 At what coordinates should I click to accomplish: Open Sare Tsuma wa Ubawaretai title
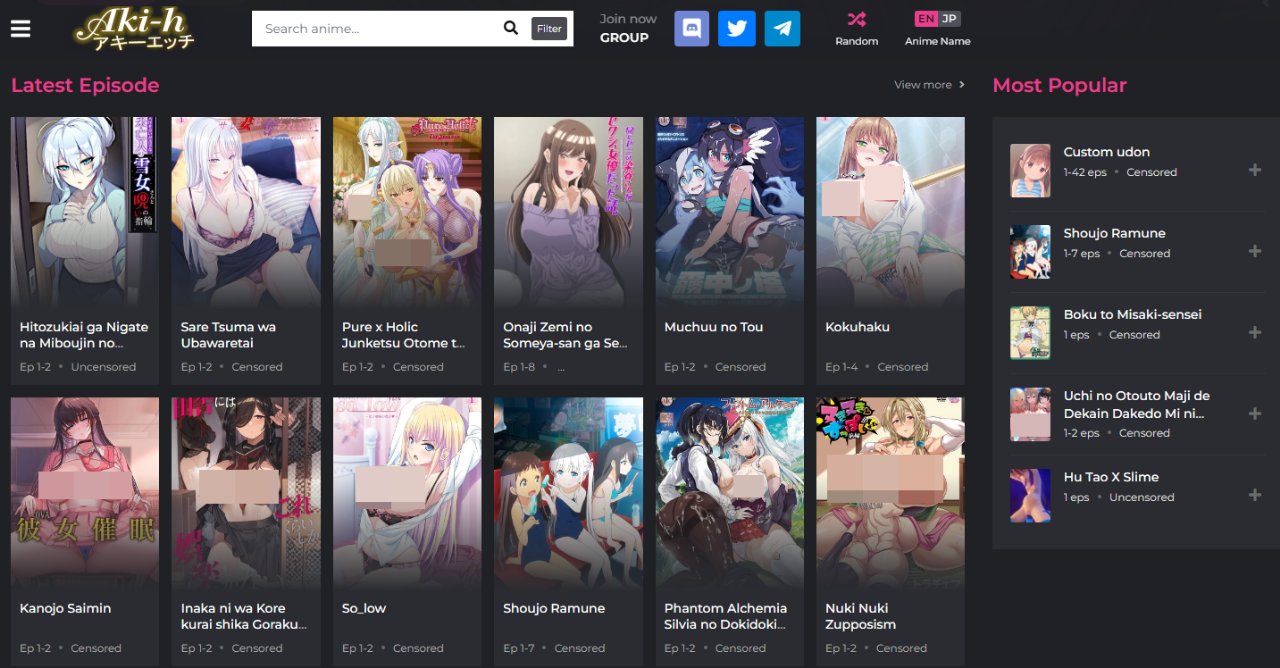pyautogui.click(x=228, y=335)
